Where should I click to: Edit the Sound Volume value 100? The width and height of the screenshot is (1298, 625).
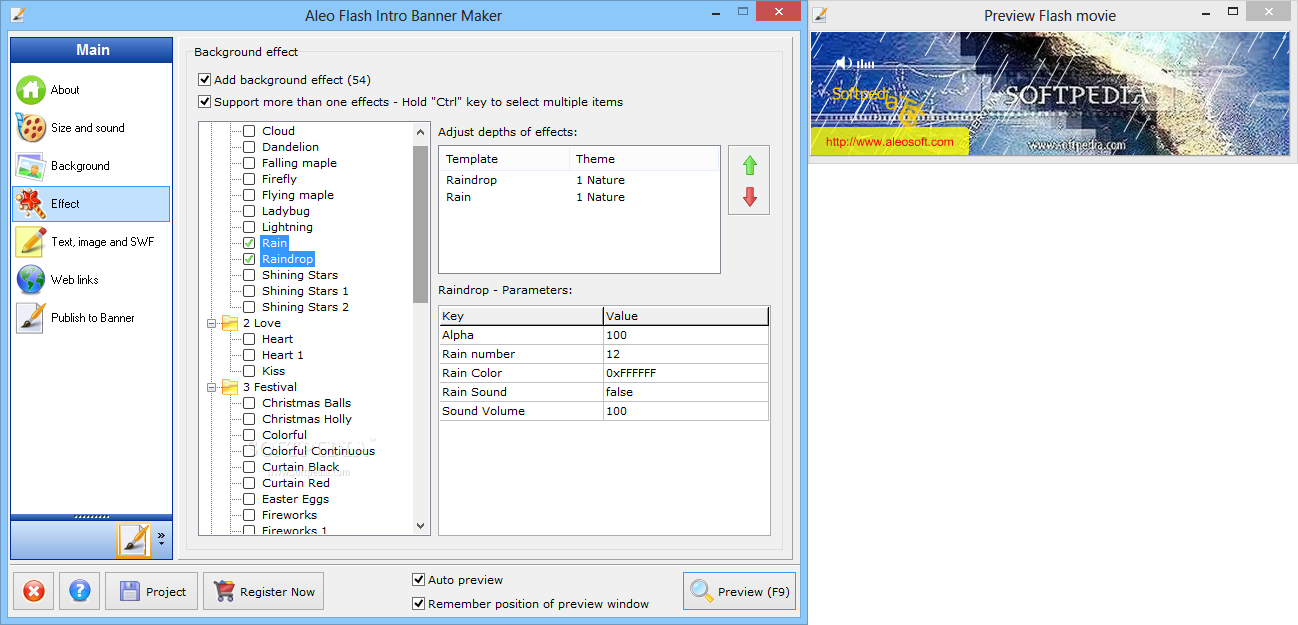686,411
